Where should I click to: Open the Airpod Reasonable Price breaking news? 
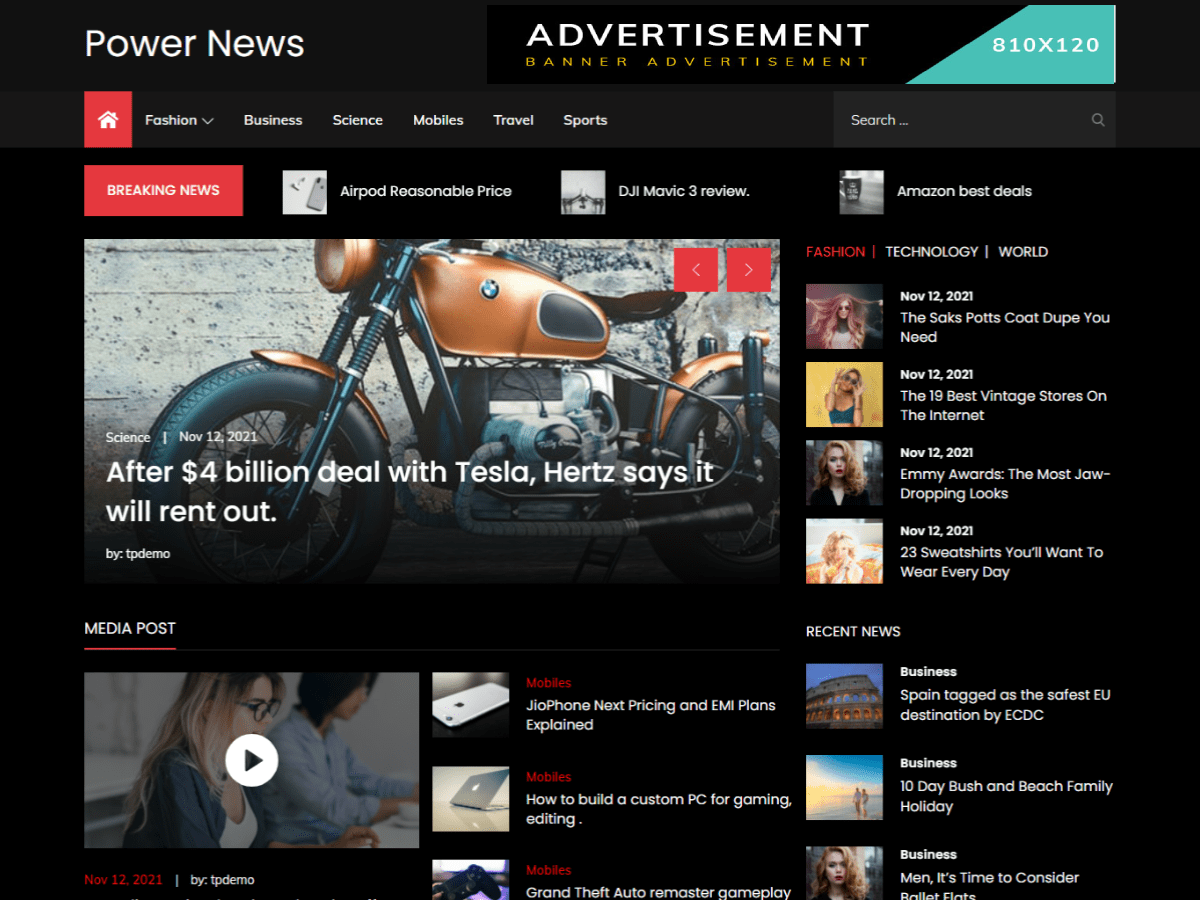(426, 191)
